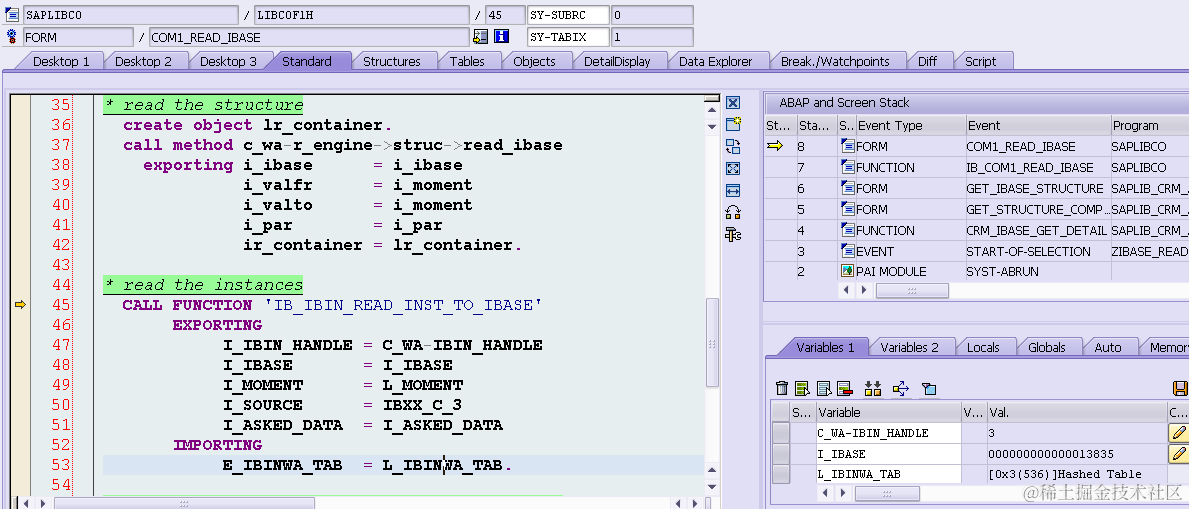Switch to Variables 2 tab
The height and width of the screenshot is (509, 1189).
click(909, 347)
